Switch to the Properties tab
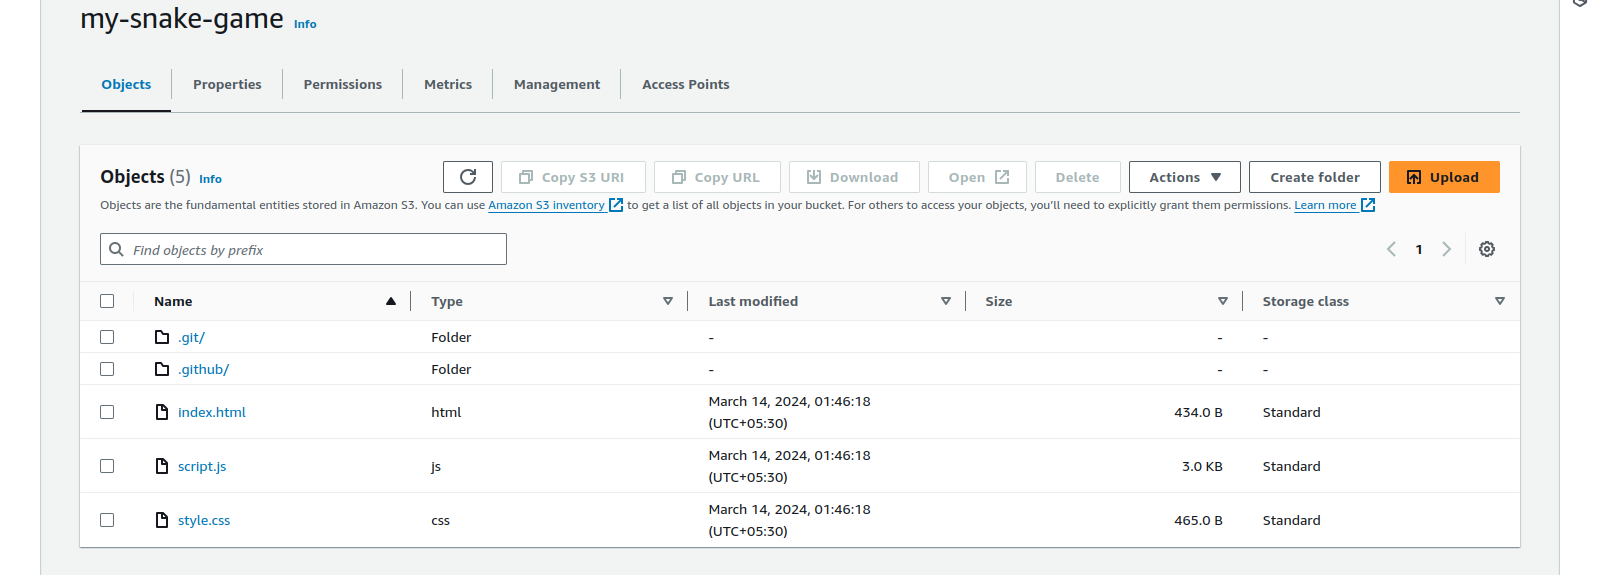1600x575 pixels. [x=227, y=85]
